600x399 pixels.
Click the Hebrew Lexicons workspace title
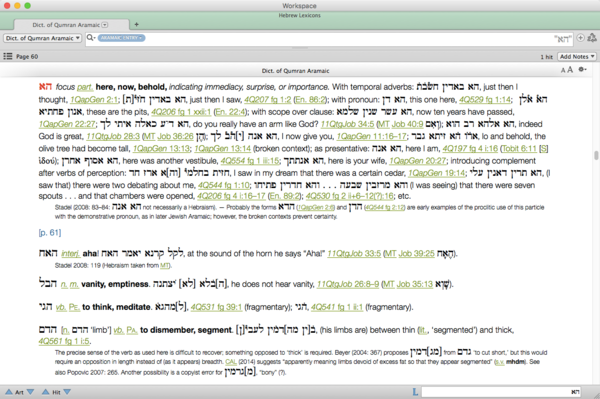[300, 15]
